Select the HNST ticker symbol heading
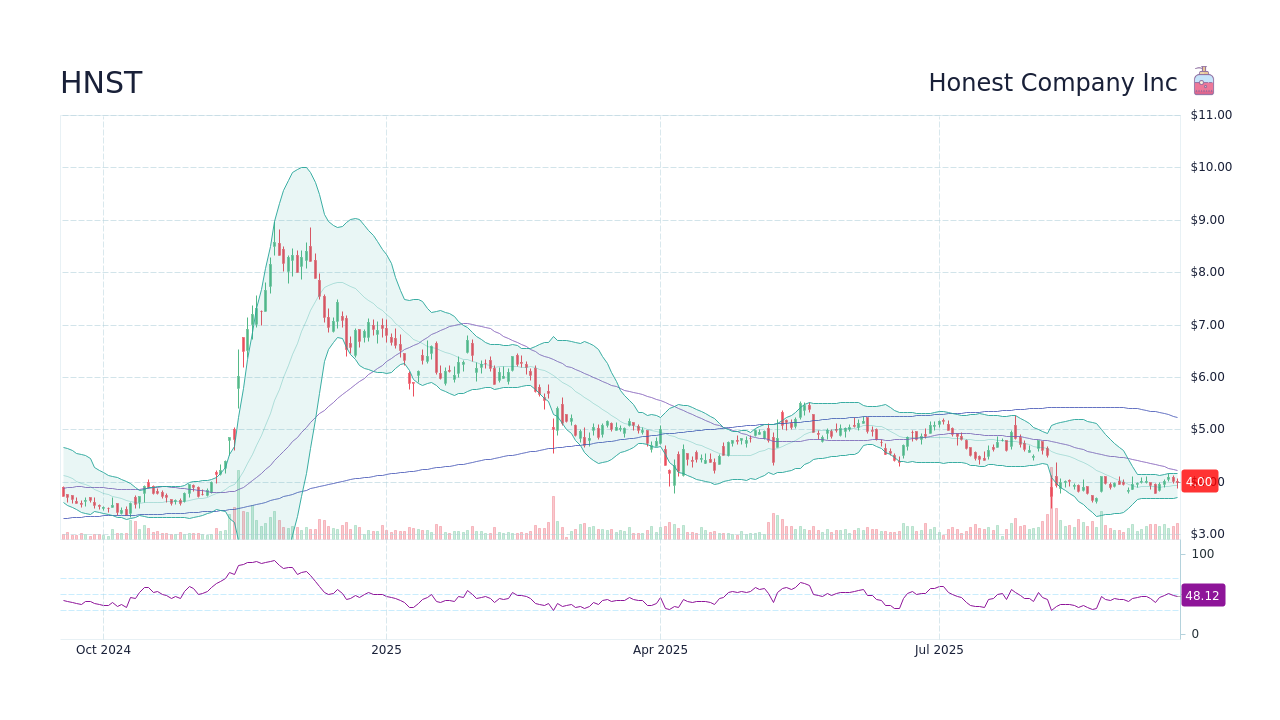This screenshot has width=1280, height=720. 101,82
